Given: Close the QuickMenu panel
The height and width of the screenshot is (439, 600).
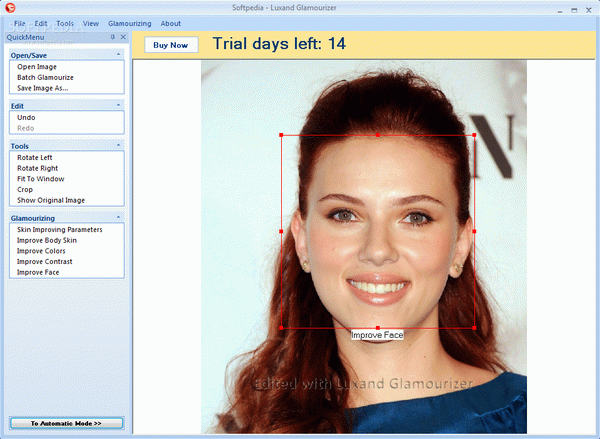Looking at the screenshot, I should pyautogui.click(x=123, y=37).
